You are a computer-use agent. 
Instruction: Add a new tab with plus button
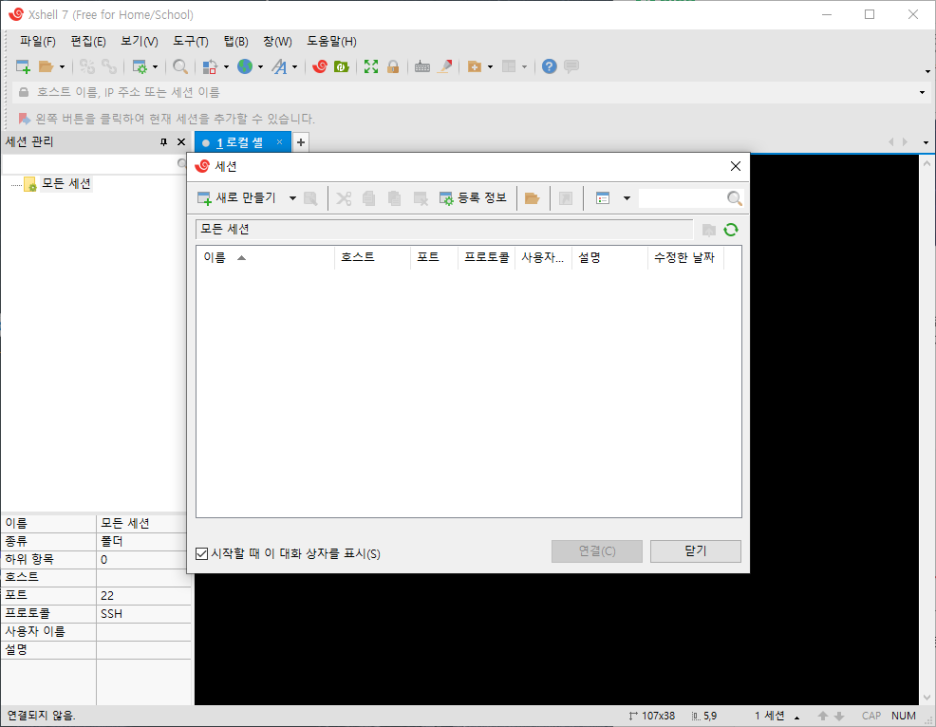301,142
